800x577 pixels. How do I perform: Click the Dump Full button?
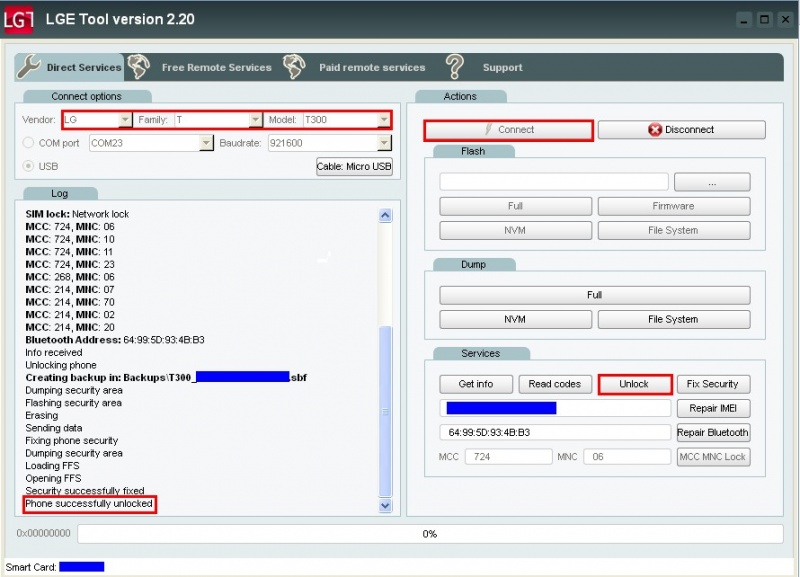[x=594, y=295]
